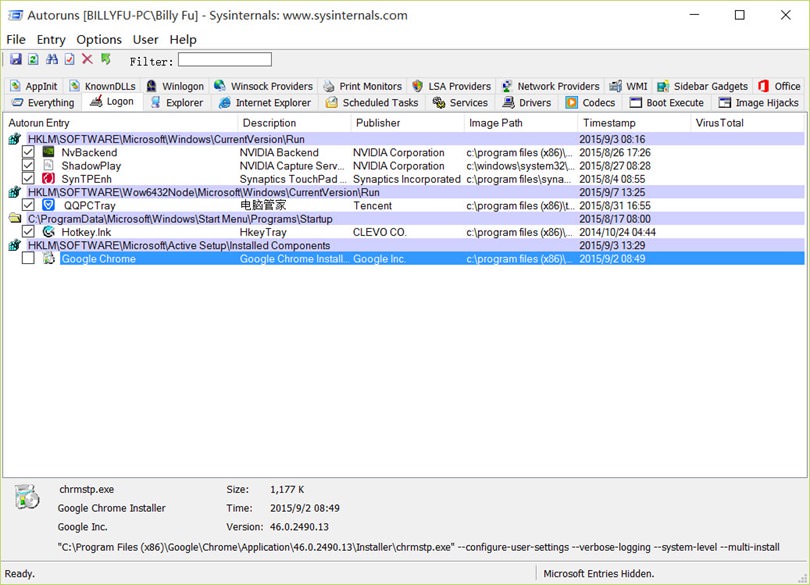
Task: Click the large chrmstp.exe icon in details pane
Action: point(27,497)
